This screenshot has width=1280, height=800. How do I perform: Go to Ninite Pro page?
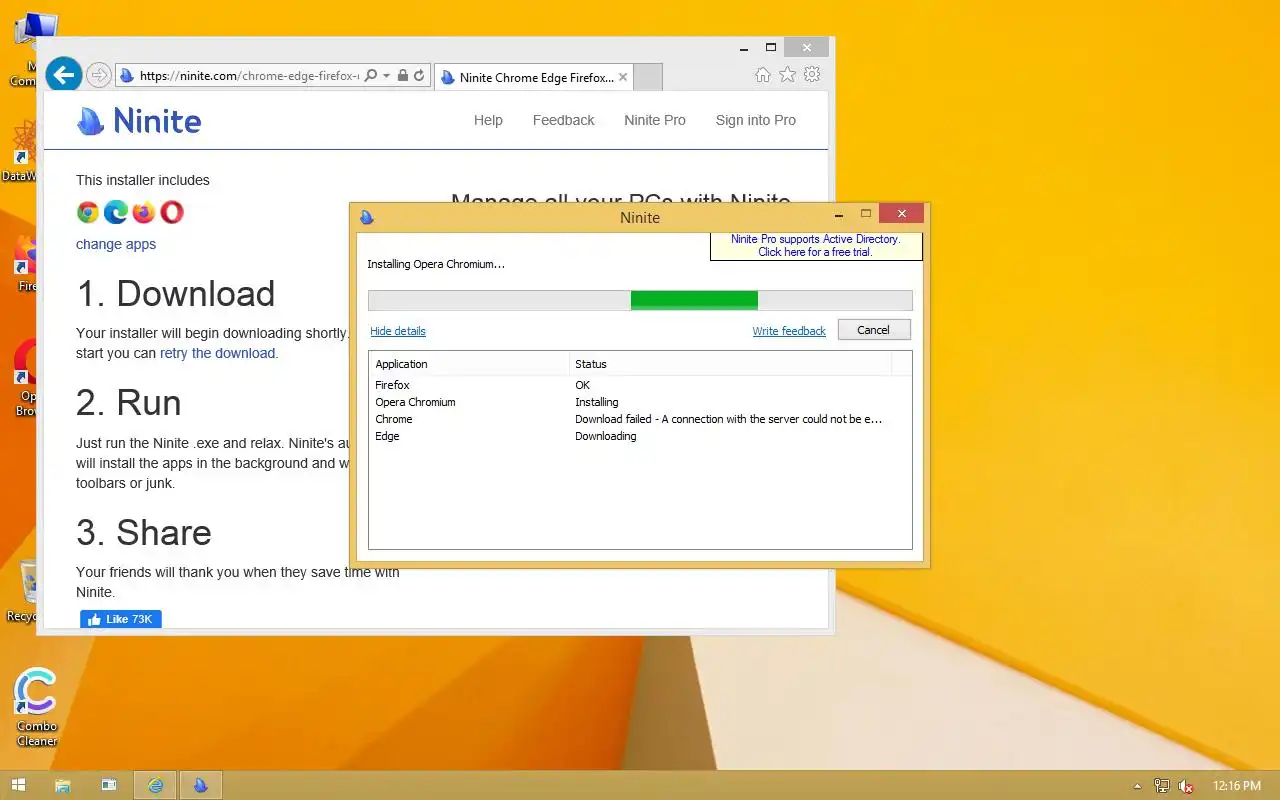coord(655,120)
